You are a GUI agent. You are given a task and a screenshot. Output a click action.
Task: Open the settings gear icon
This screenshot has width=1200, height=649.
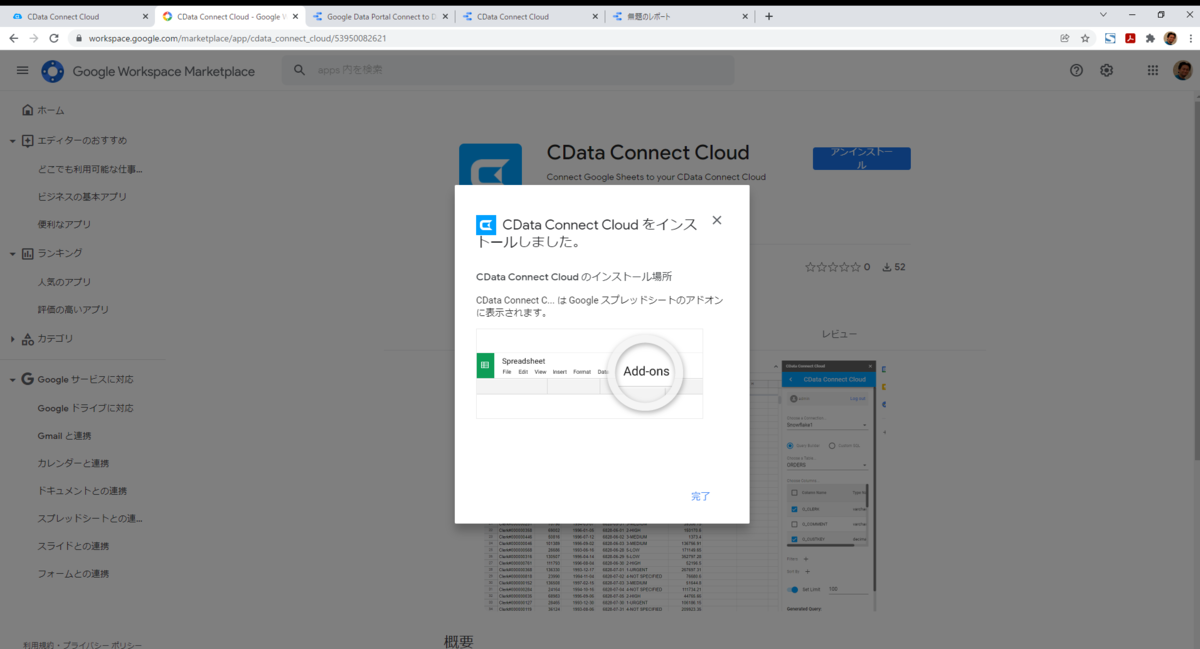pos(1107,70)
